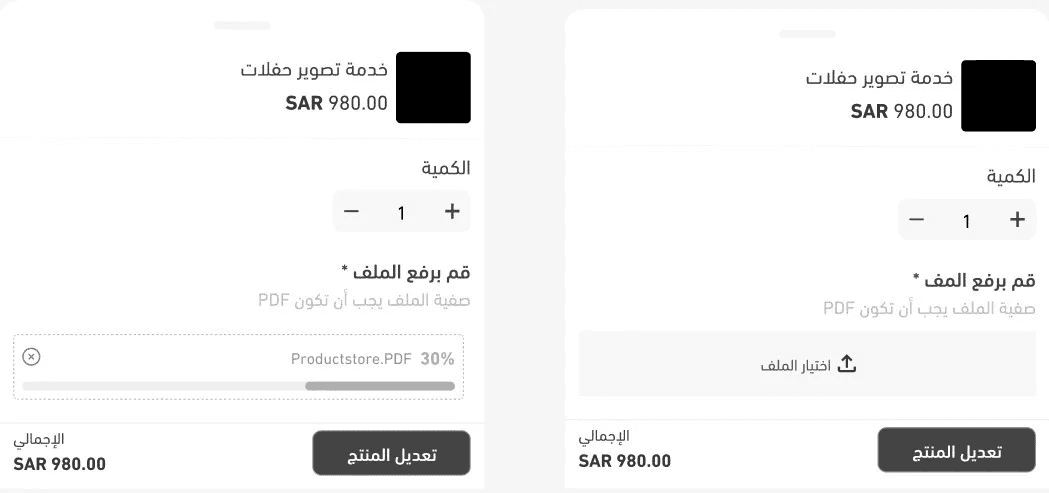This screenshot has width=1049, height=493.
Task: Grab the top drag handle of the اختيار الملف sheet
Action: tap(807, 34)
